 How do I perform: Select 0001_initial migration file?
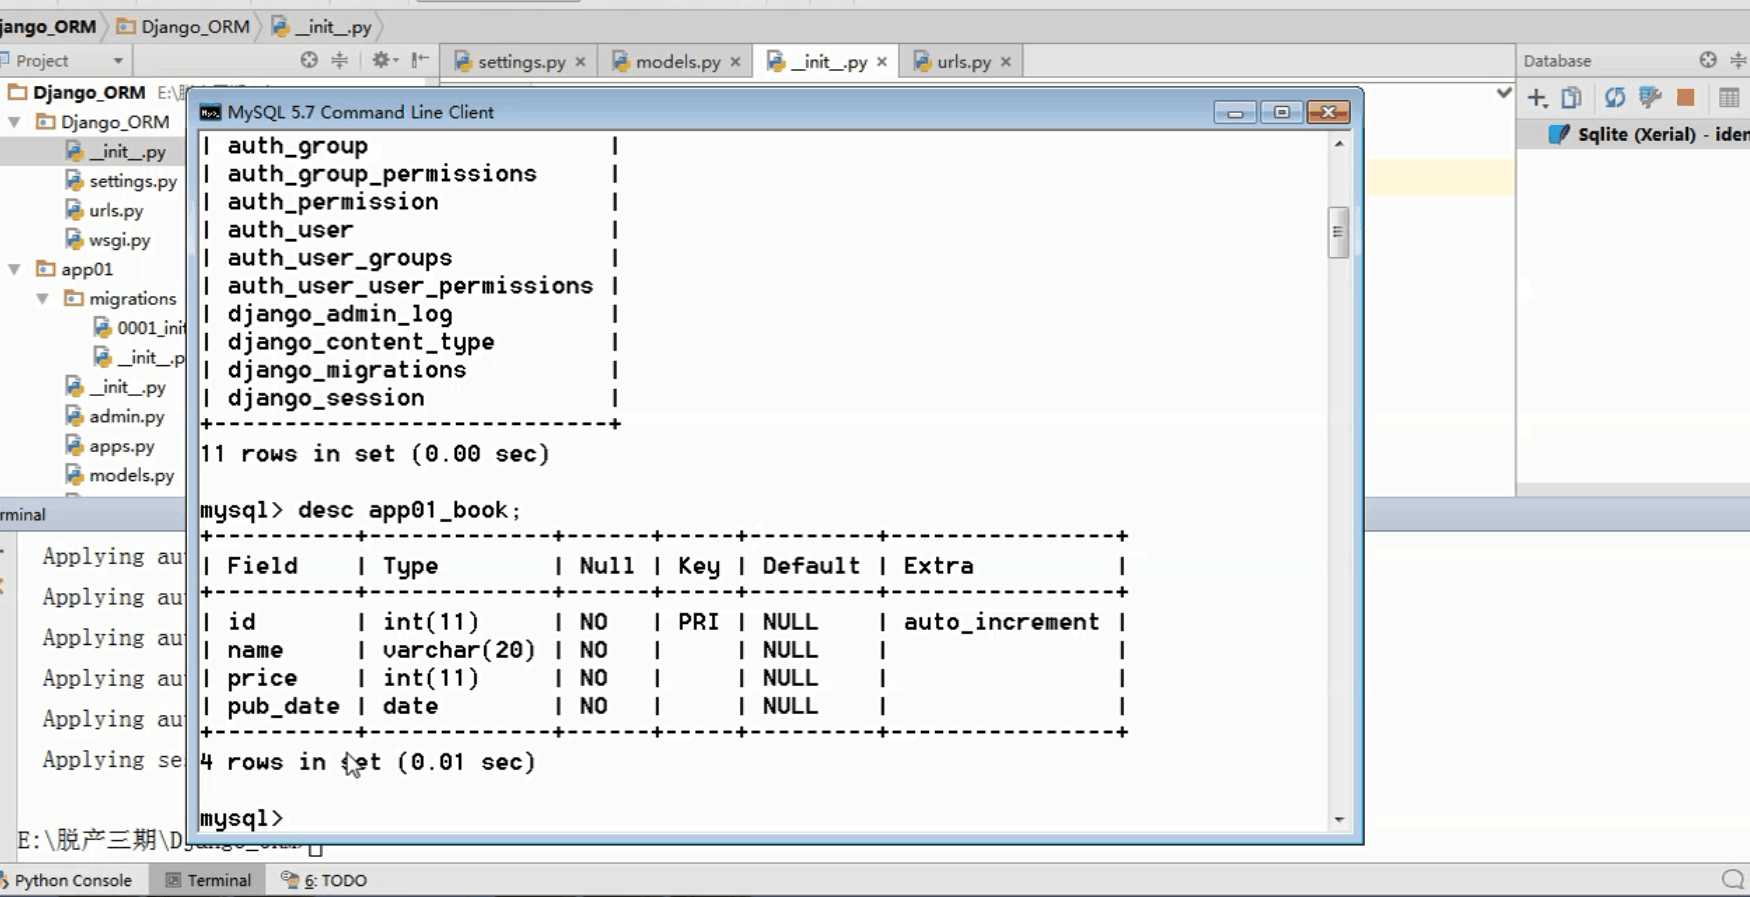point(140,328)
